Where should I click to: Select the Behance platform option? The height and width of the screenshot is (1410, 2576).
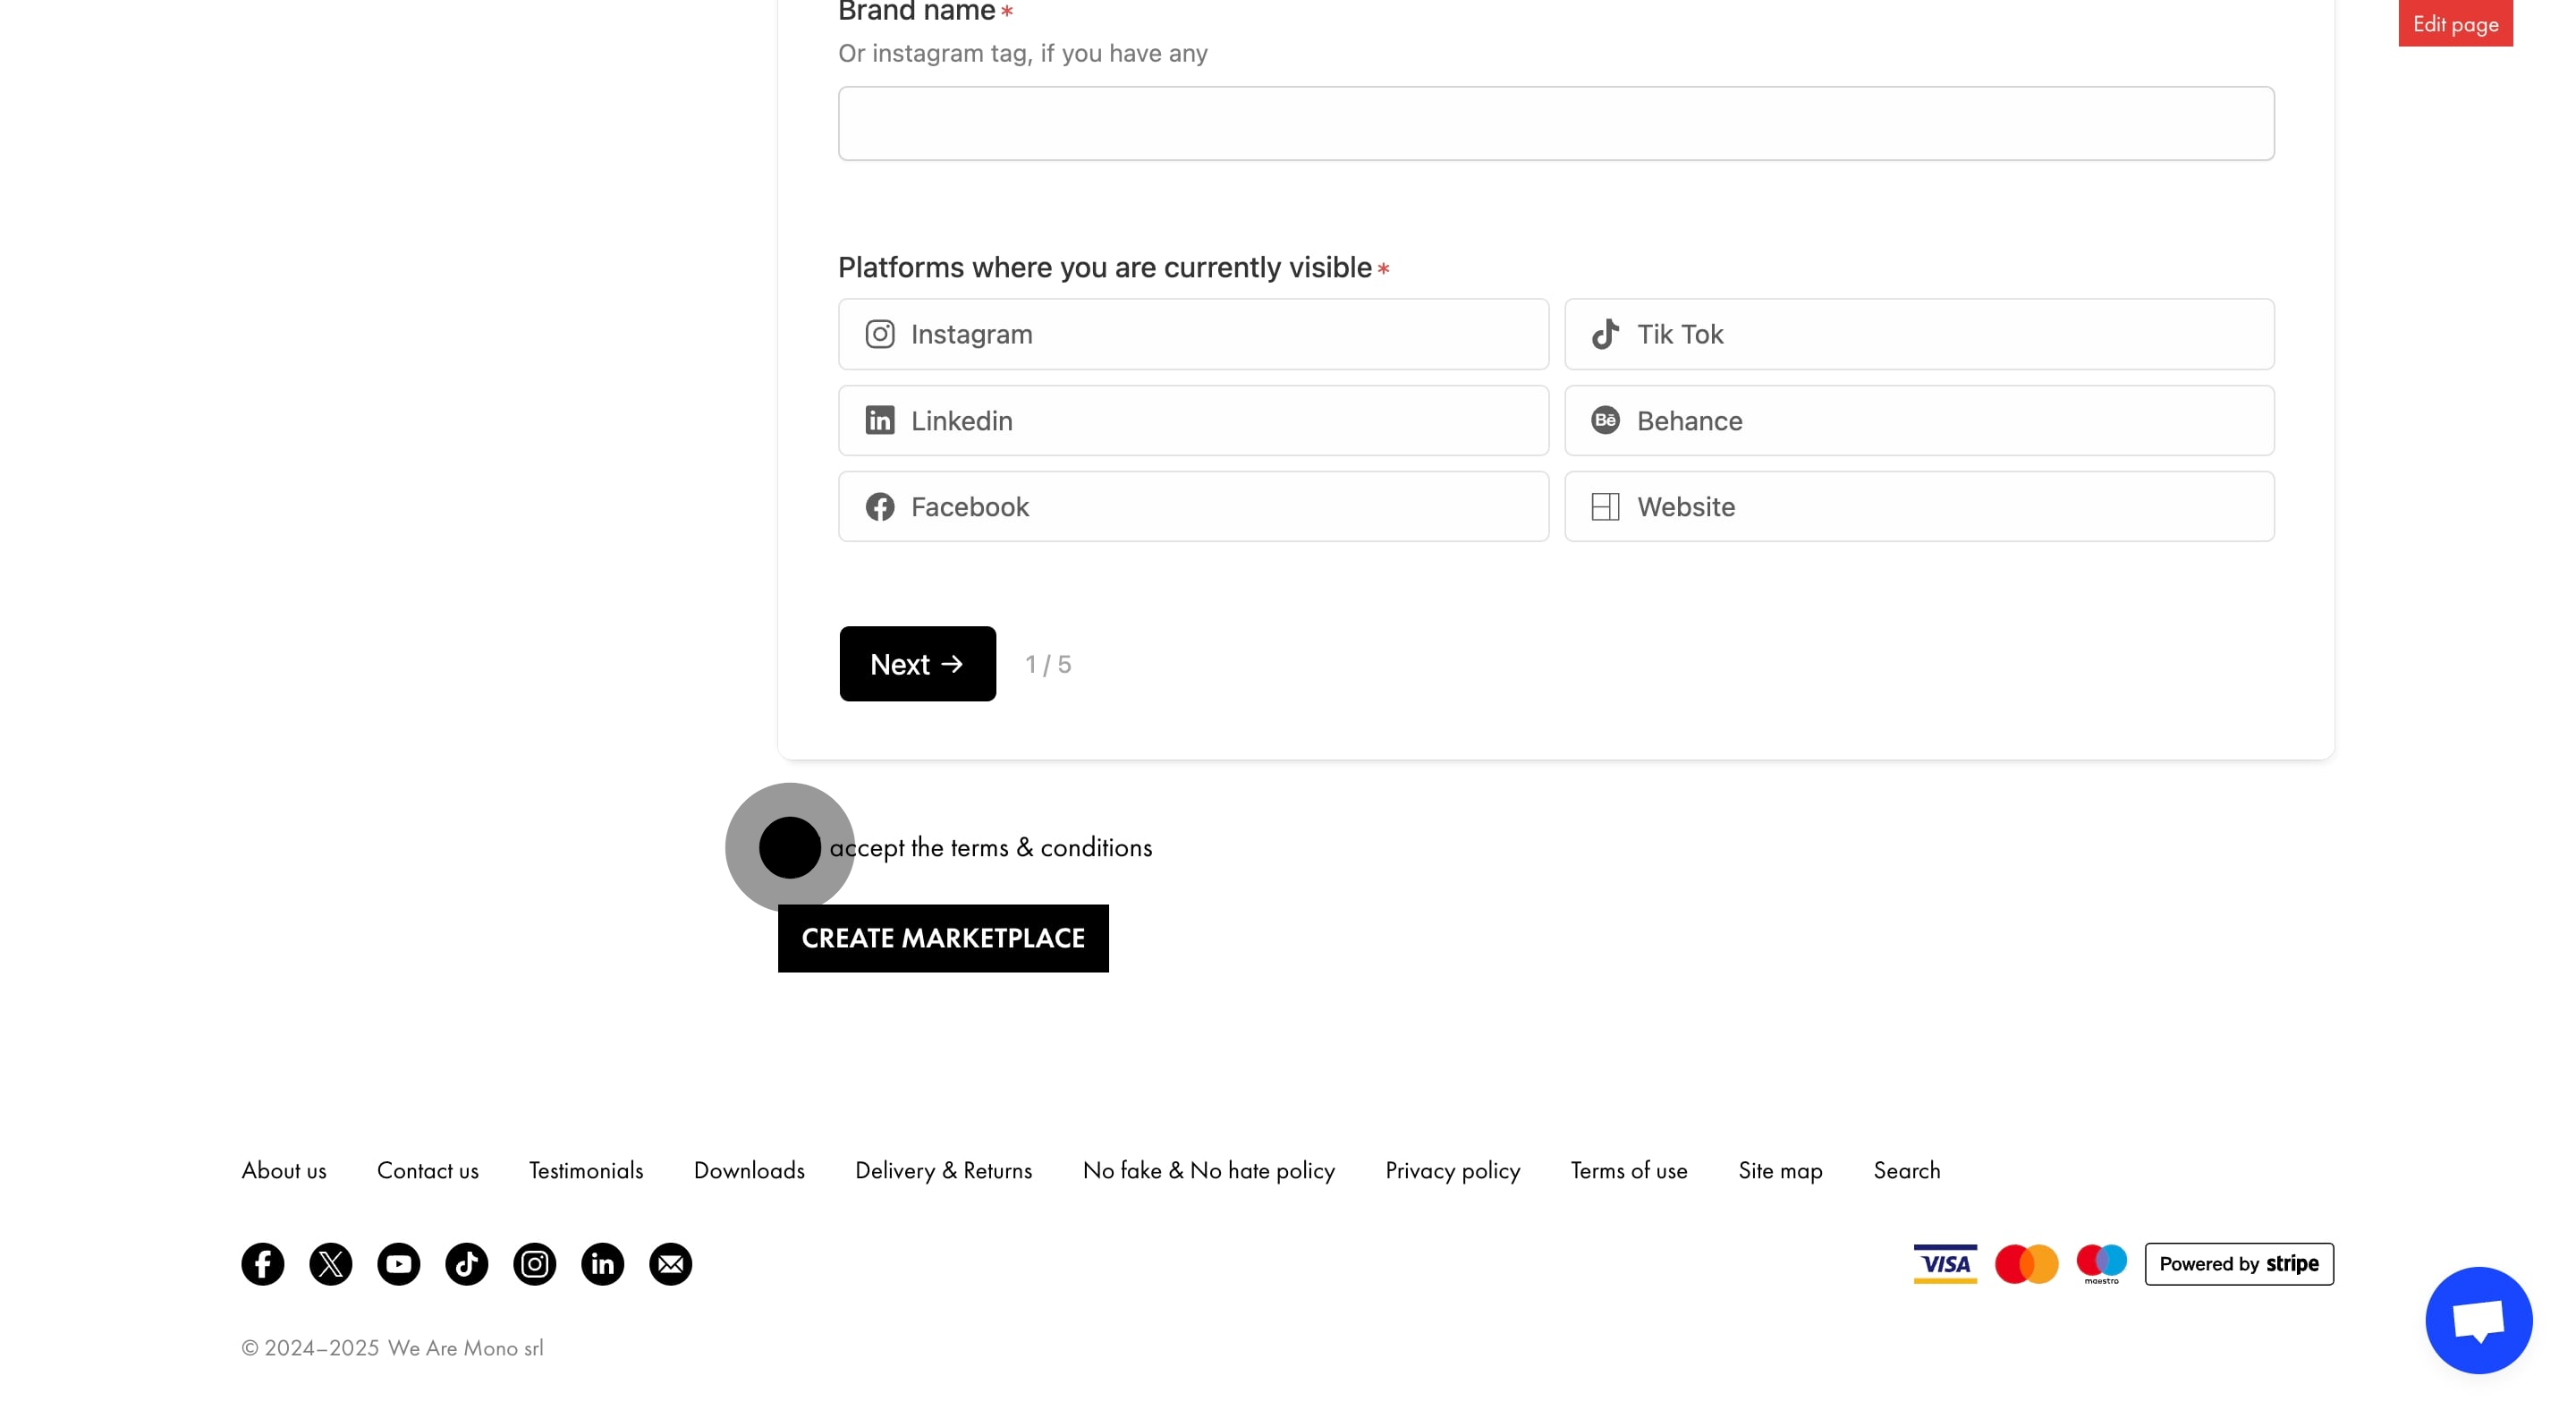1918,420
